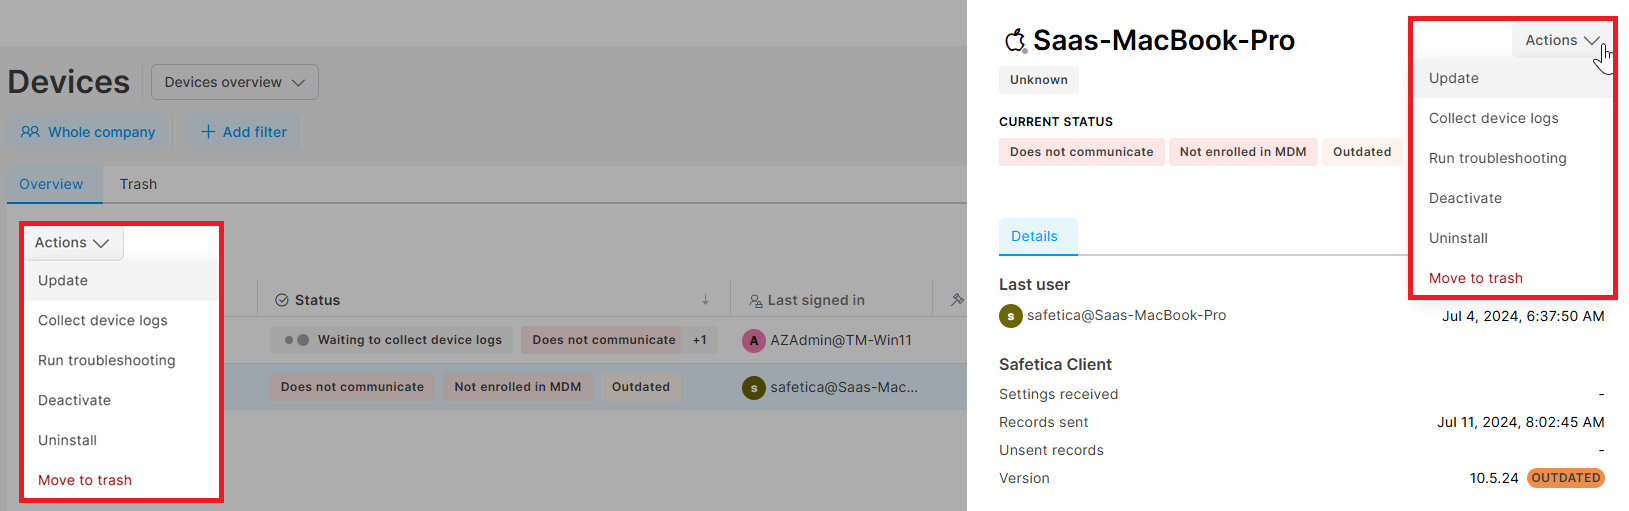Viewport: 1629px width, 511px height.
Task: Click the +1 status badge
Action: click(x=700, y=340)
